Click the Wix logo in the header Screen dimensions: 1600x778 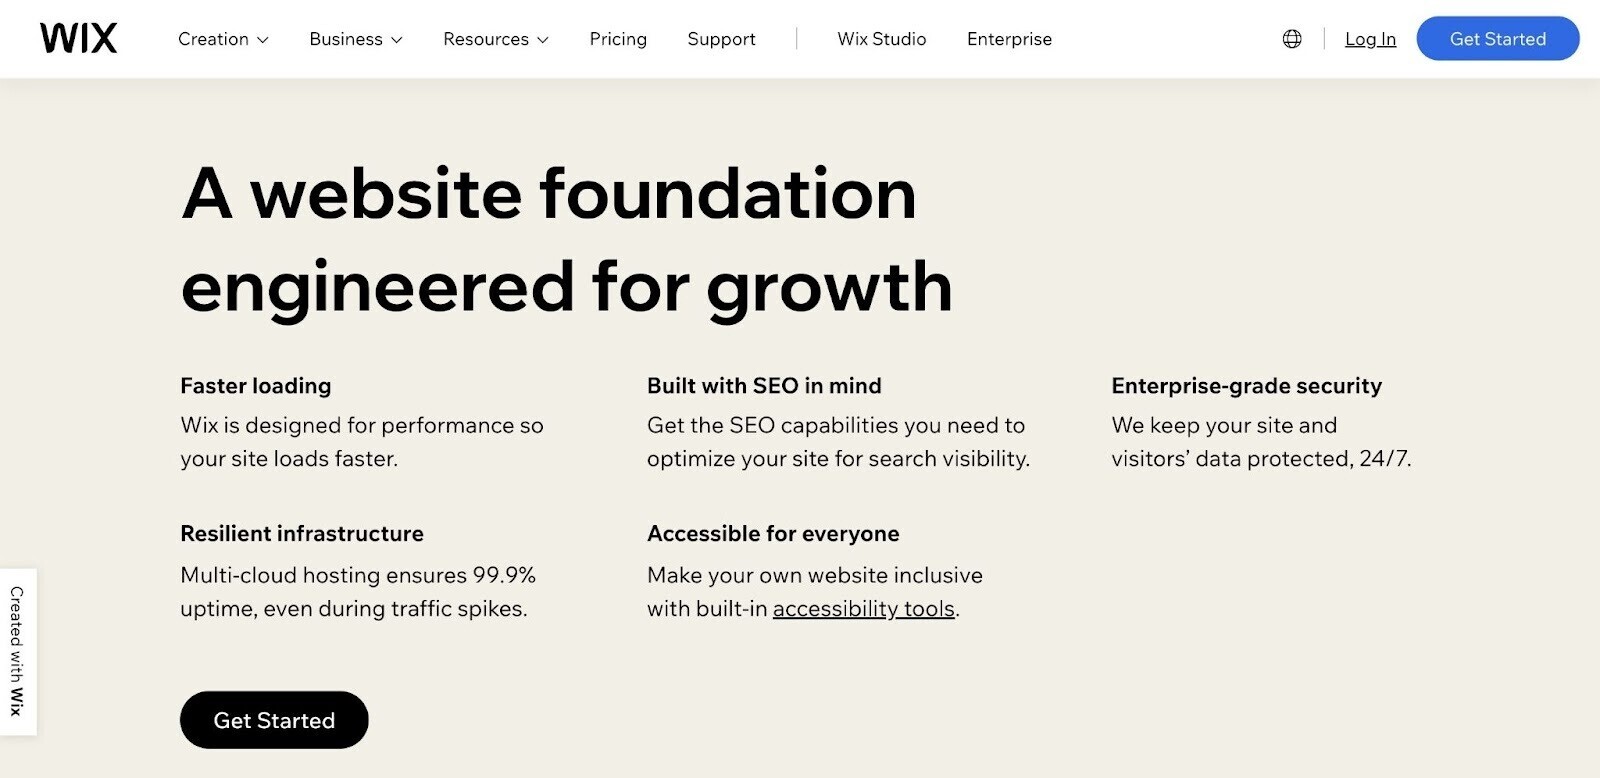(x=79, y=37)
